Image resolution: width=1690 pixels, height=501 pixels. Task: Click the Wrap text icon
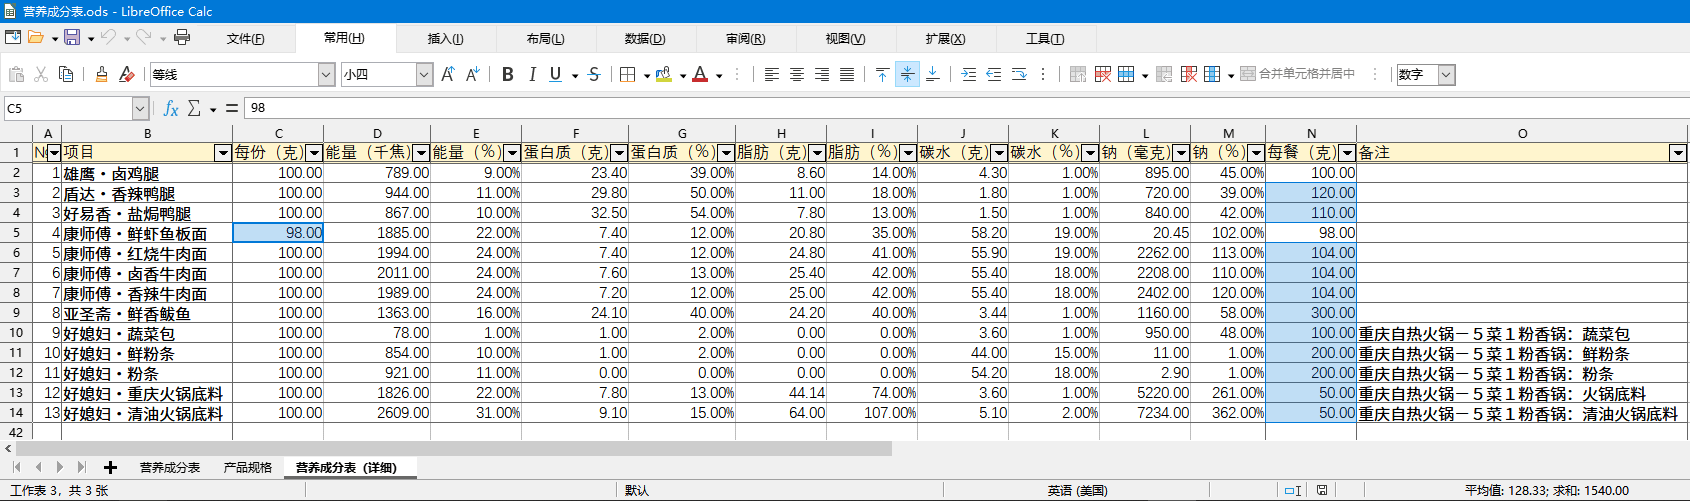point(1019,74)
